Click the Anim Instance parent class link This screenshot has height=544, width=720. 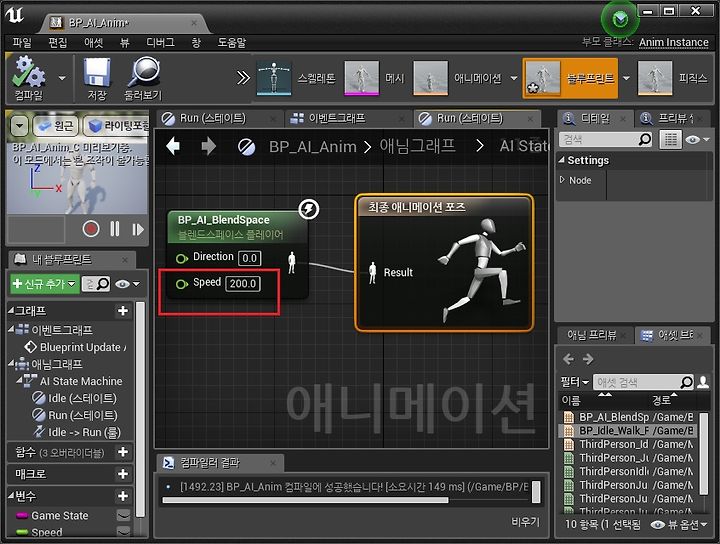click(x=674, y=42)
